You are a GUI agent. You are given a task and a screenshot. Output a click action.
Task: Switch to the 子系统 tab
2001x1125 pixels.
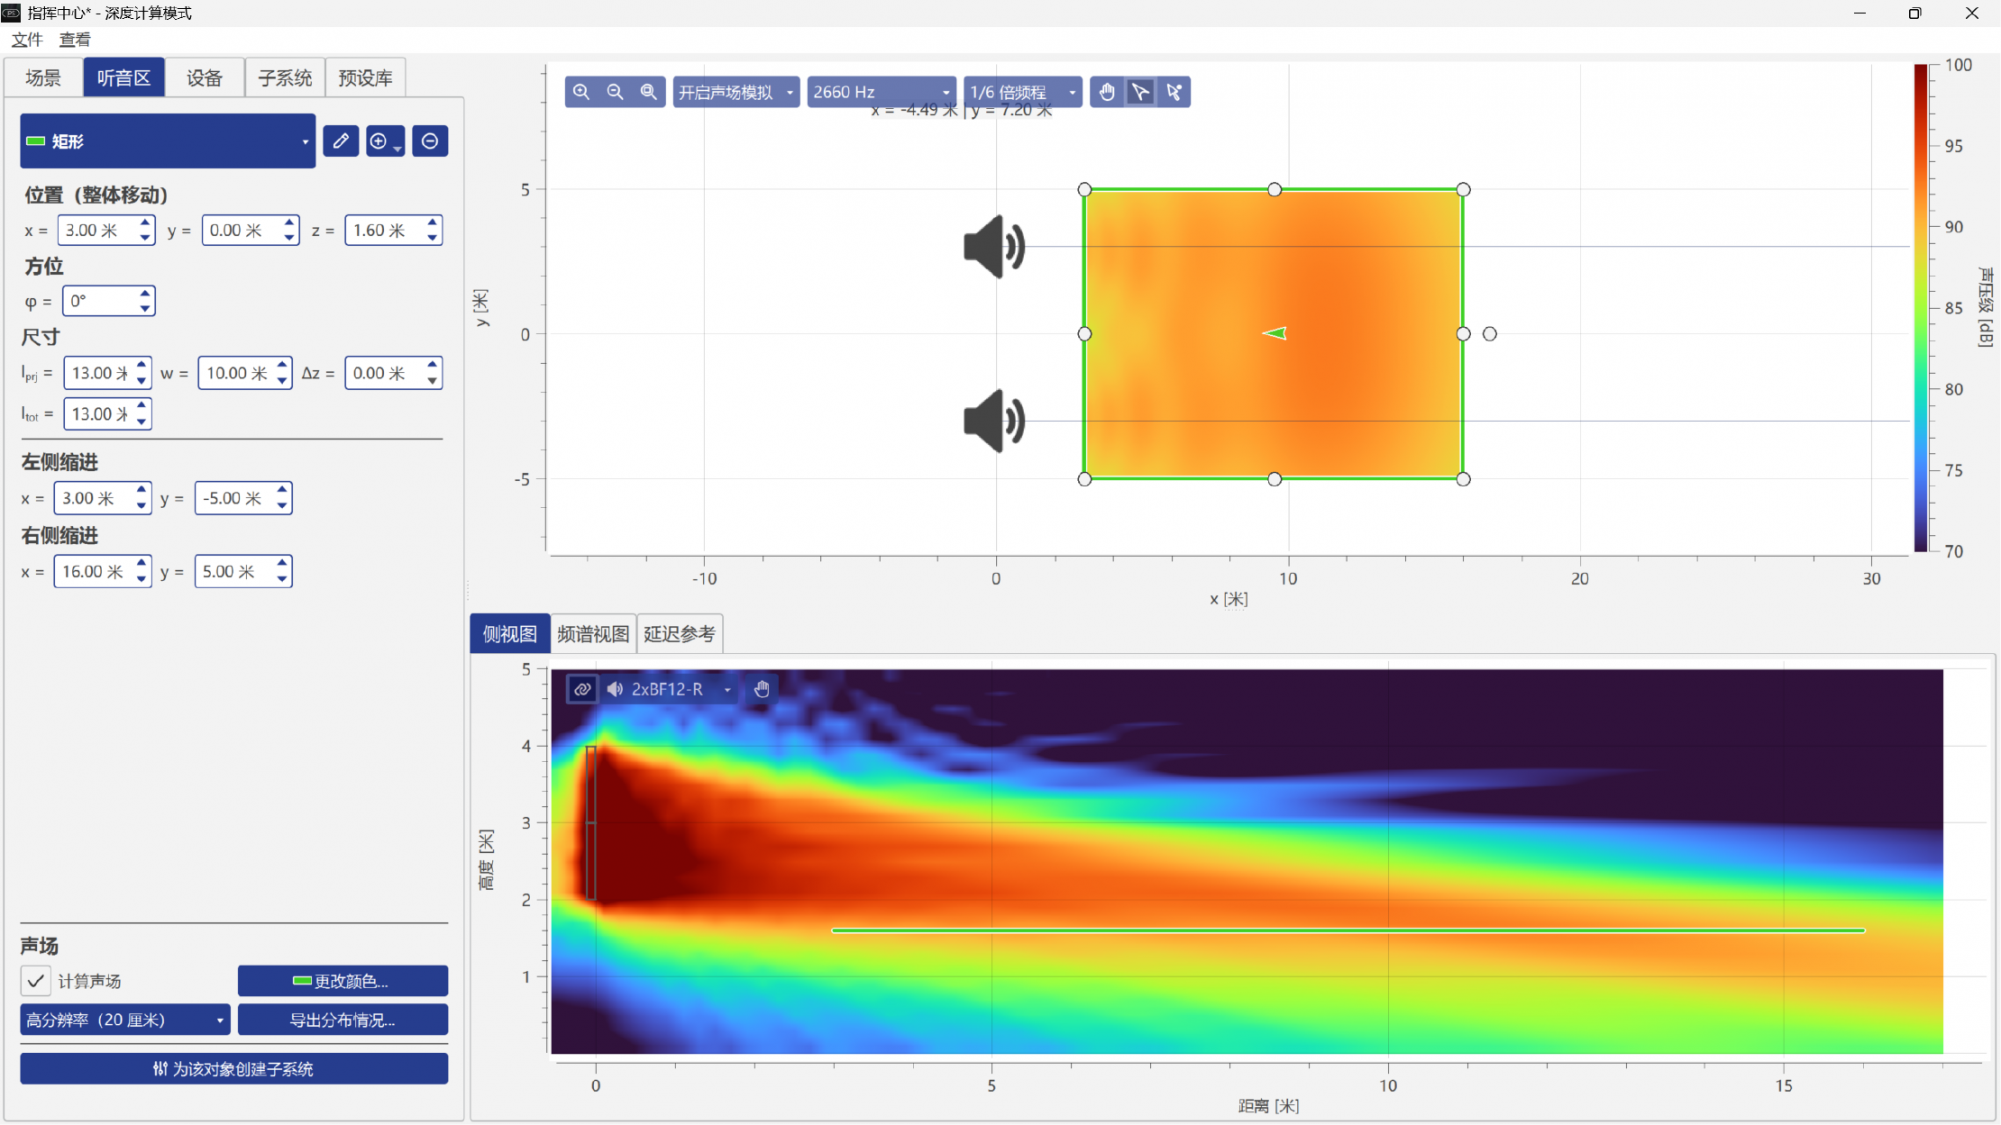point(285,78)
